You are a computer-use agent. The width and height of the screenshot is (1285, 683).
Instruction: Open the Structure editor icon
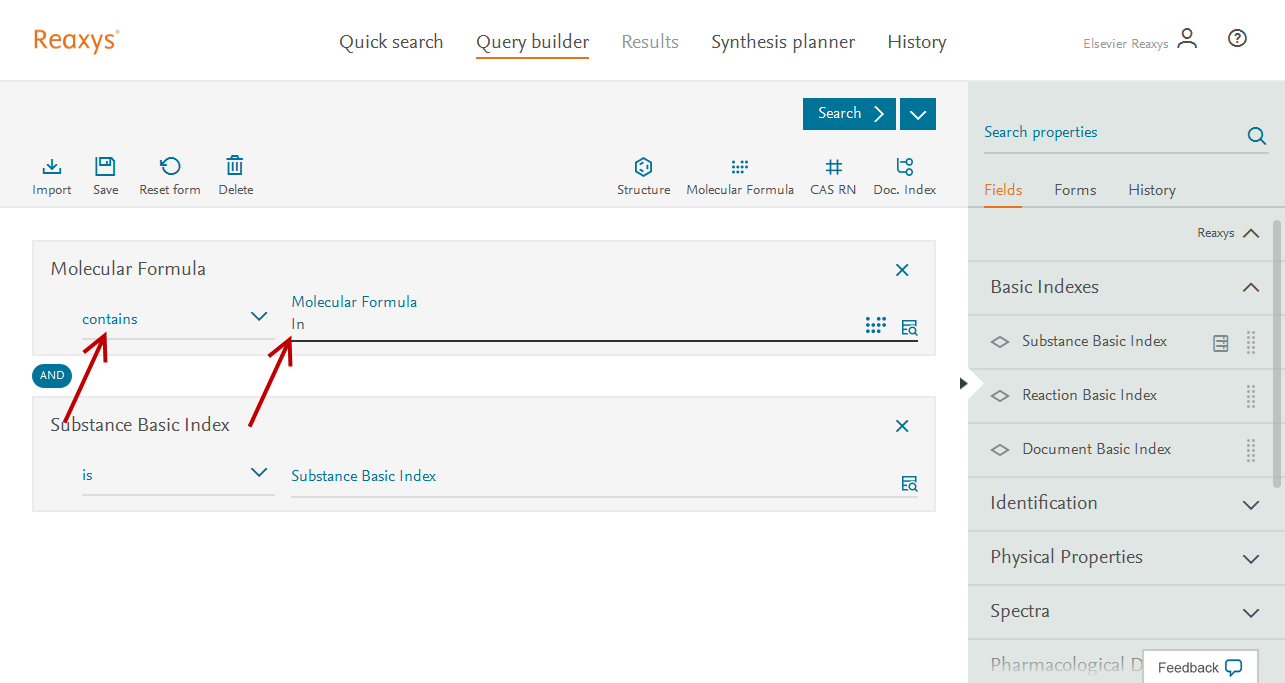[643, 167]
